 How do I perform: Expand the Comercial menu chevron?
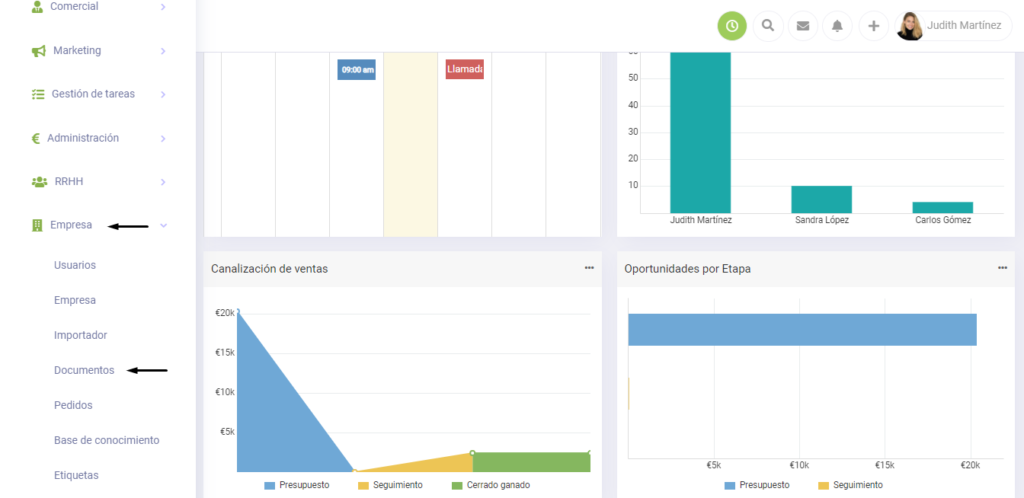pos(163,7)
